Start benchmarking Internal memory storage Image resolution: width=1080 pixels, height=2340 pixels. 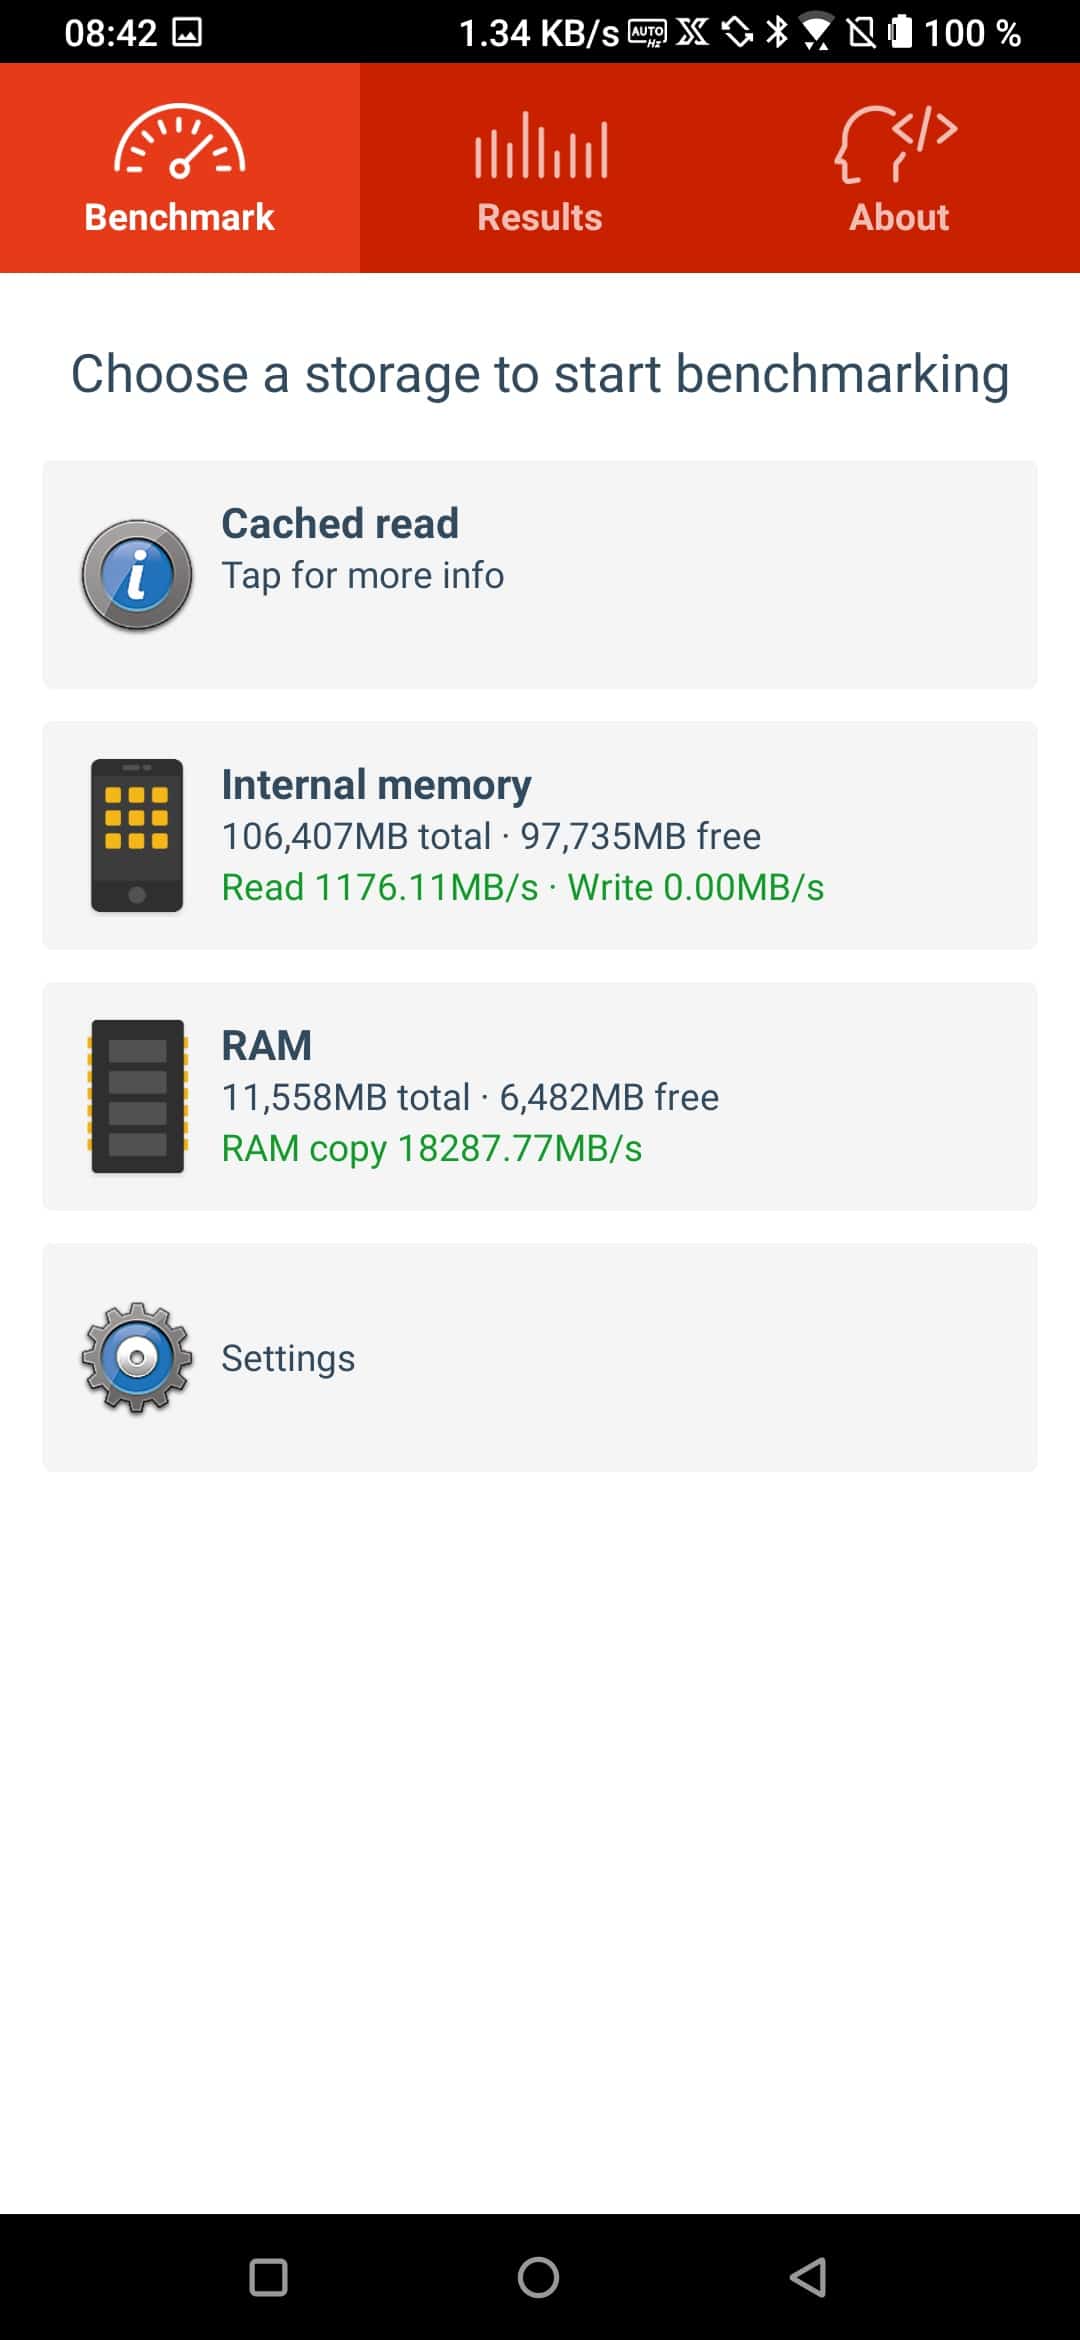(x=540, y=835)
